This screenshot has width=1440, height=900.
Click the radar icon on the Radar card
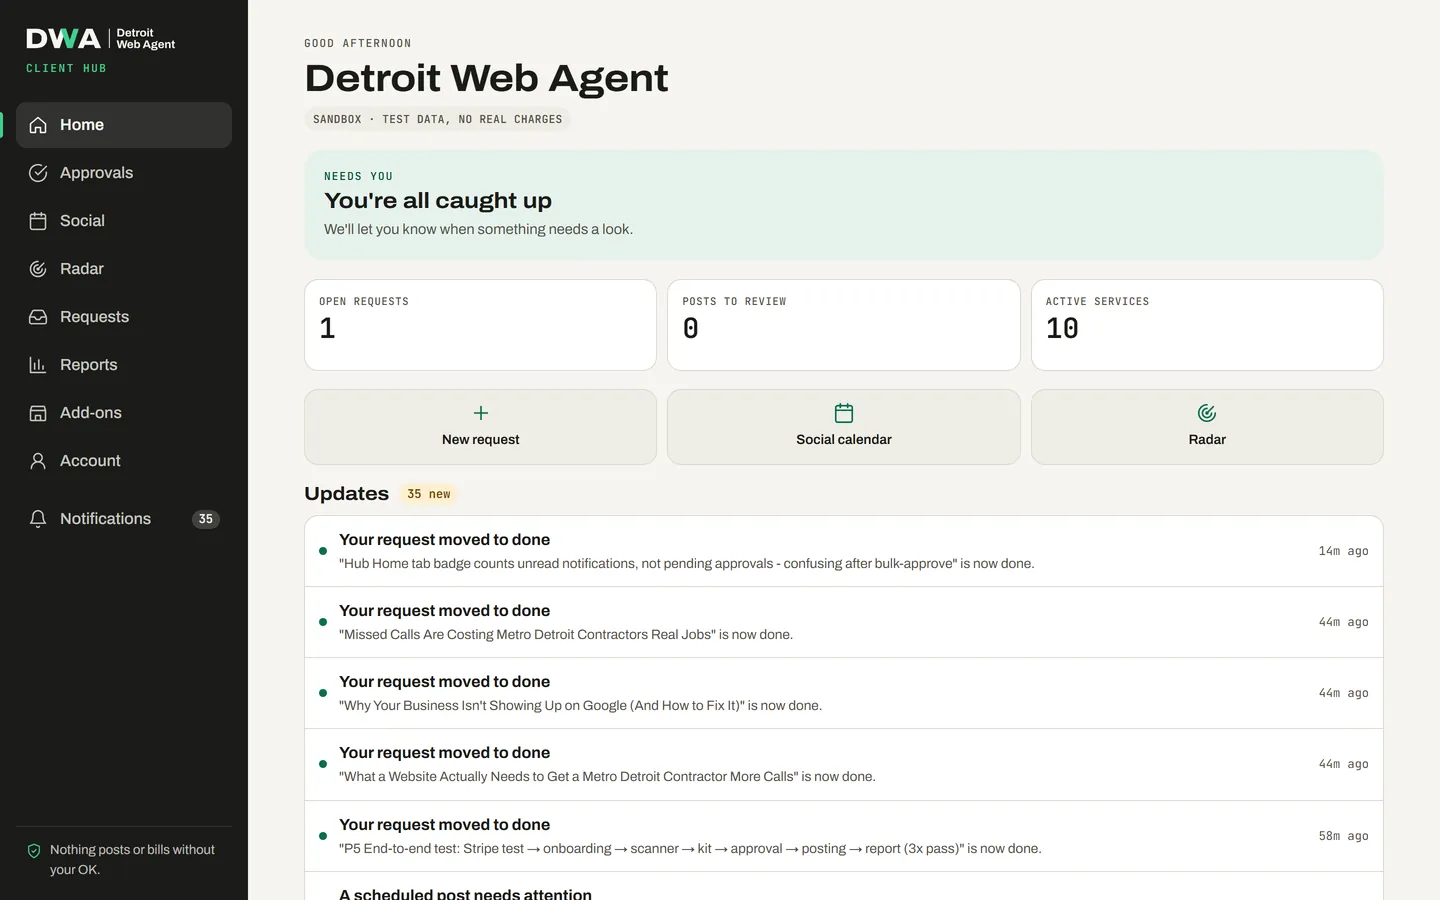point(1207,413)
